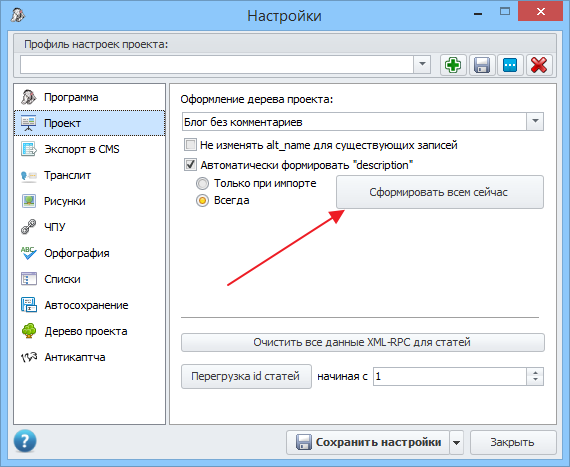
Task: Expand the Профиль настроек проекта dropdown
Action: coord(422,64)
